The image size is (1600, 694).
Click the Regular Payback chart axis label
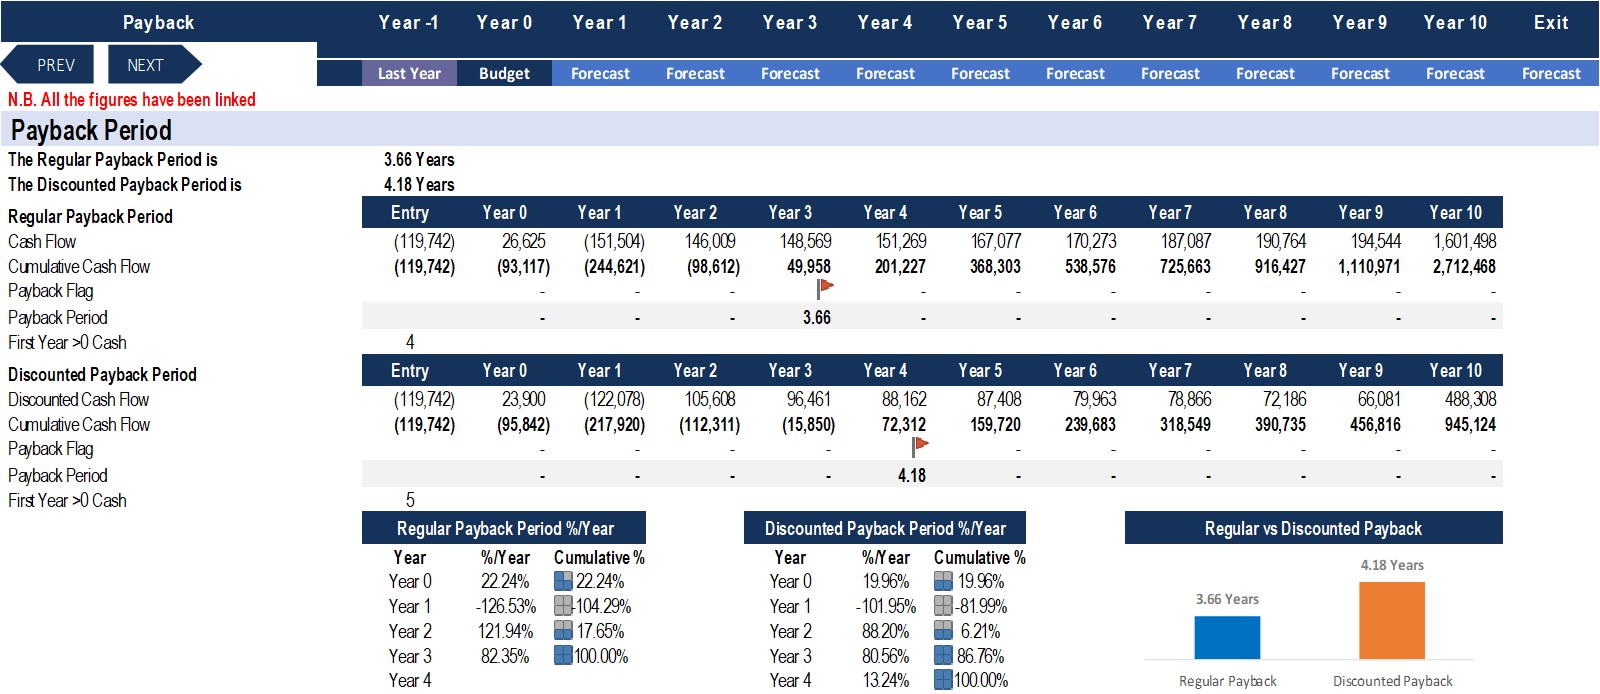(x=1227, y=681)
